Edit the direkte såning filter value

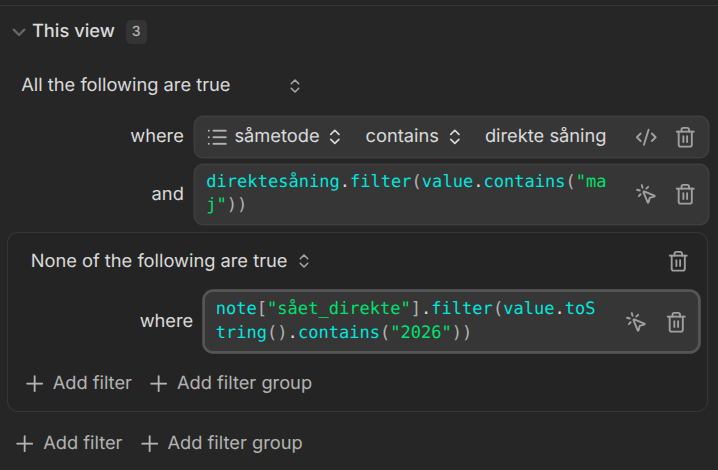tap(545, 137)
